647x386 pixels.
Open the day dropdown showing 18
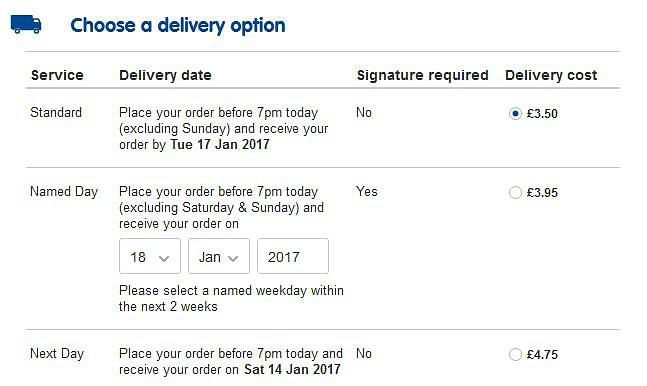150,256
